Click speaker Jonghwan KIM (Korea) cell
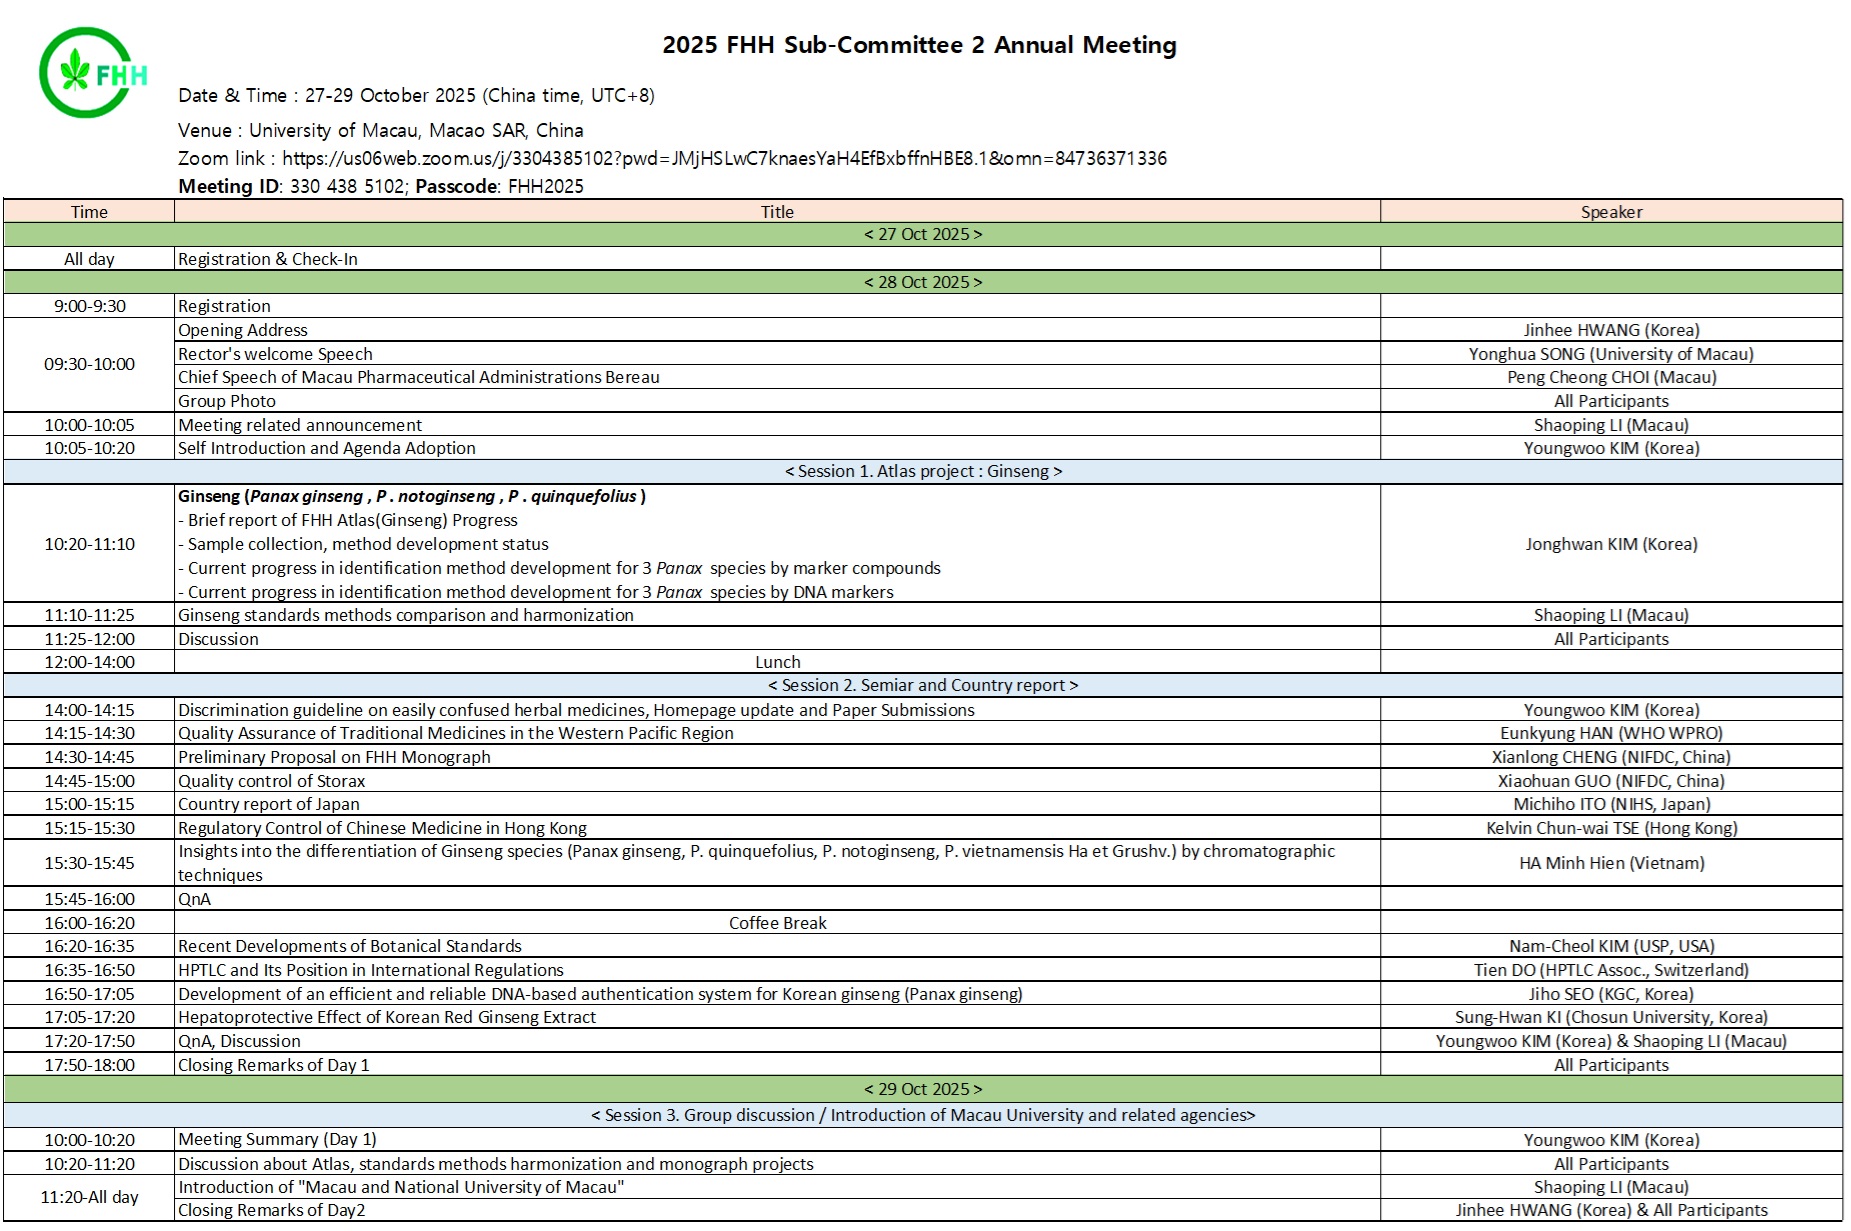This screenshot has width=1851, height=1231. [x=1610, y=544]
